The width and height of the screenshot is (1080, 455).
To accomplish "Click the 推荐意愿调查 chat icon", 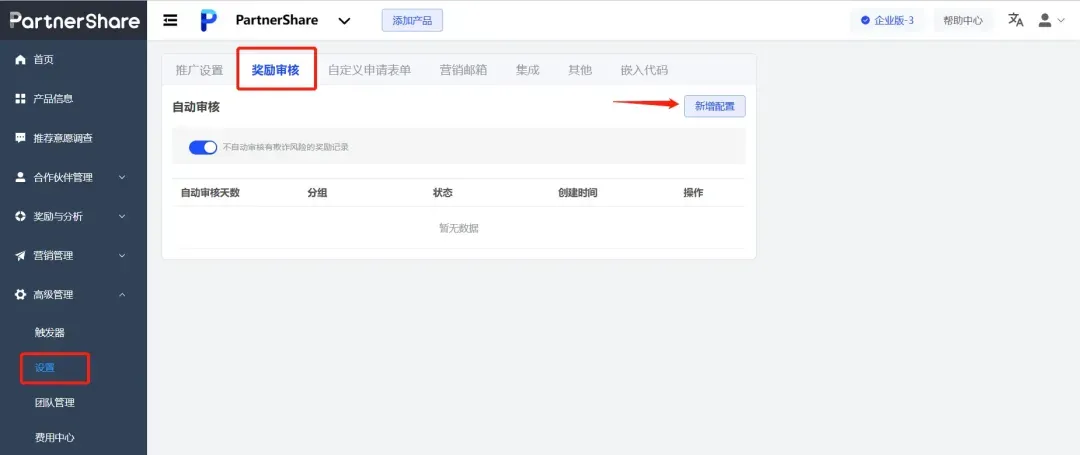I will pyautogui.click(x=21, y=138).
